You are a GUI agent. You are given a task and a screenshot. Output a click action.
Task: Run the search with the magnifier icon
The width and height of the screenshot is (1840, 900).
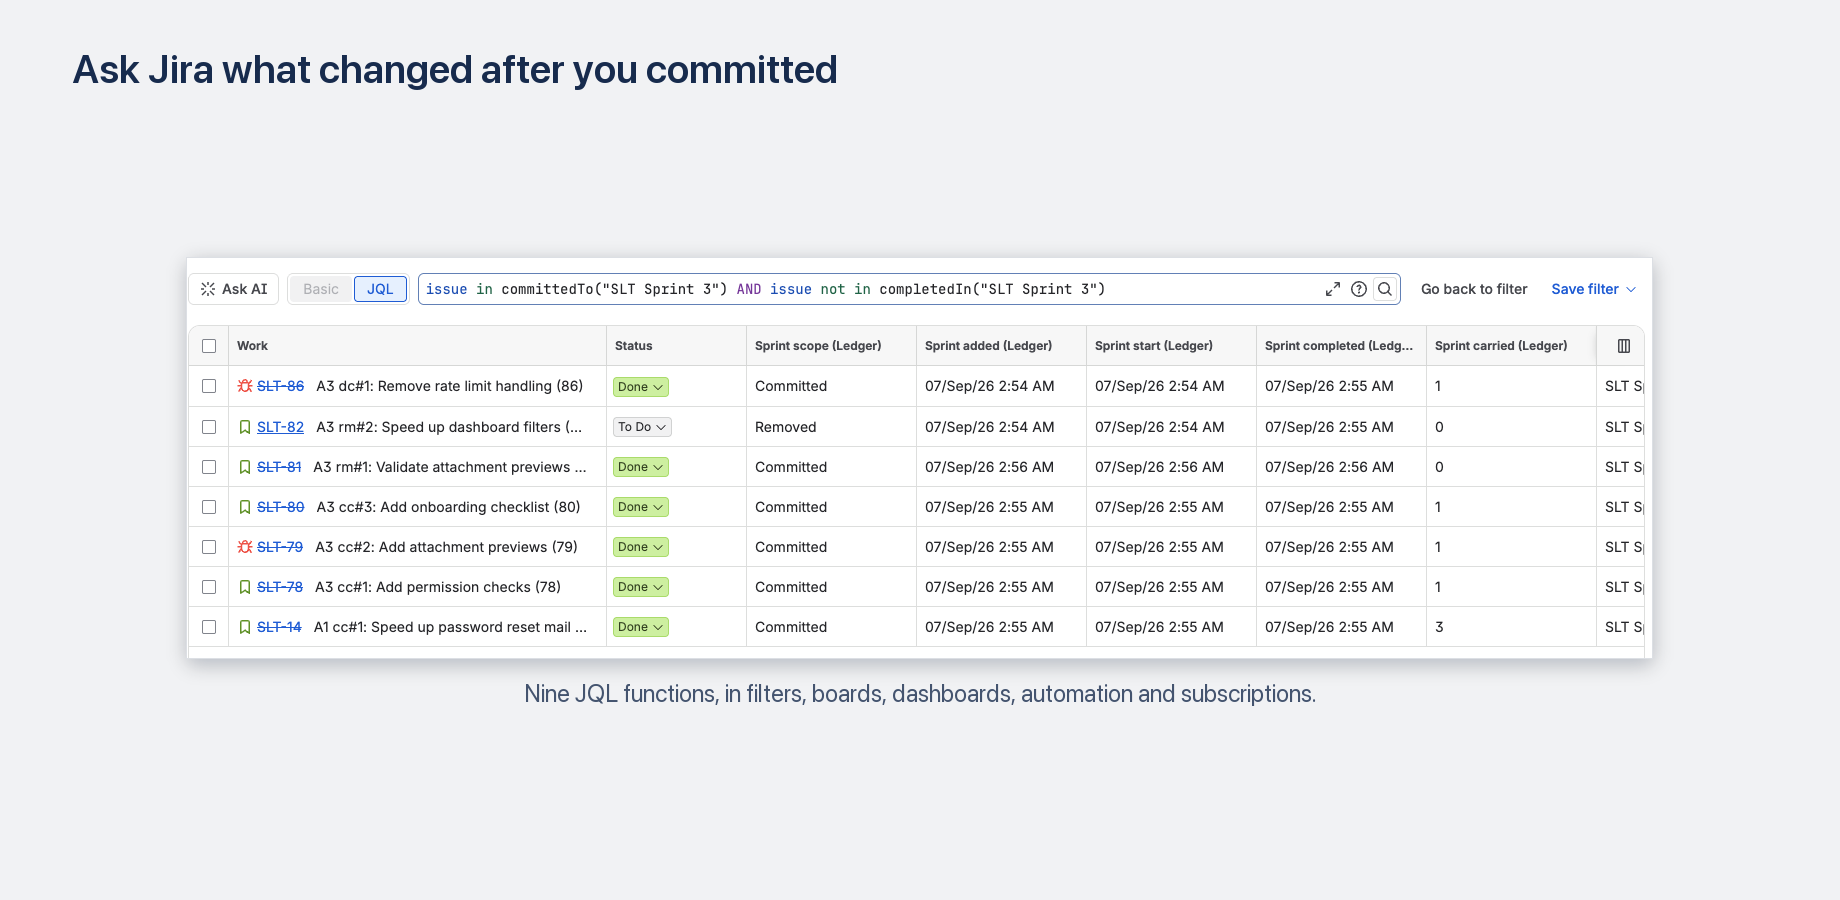[1385, 289]
